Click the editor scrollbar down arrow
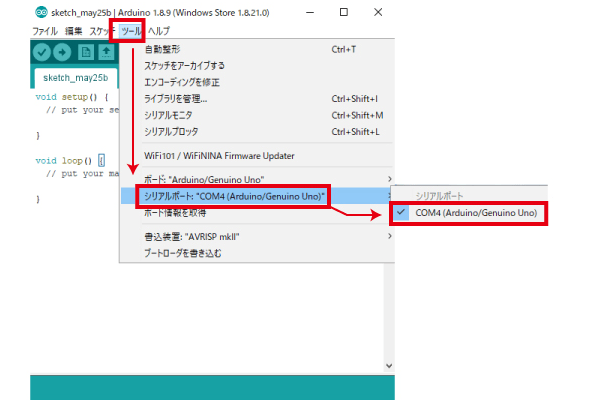600x400 pixels. [389, 366]
